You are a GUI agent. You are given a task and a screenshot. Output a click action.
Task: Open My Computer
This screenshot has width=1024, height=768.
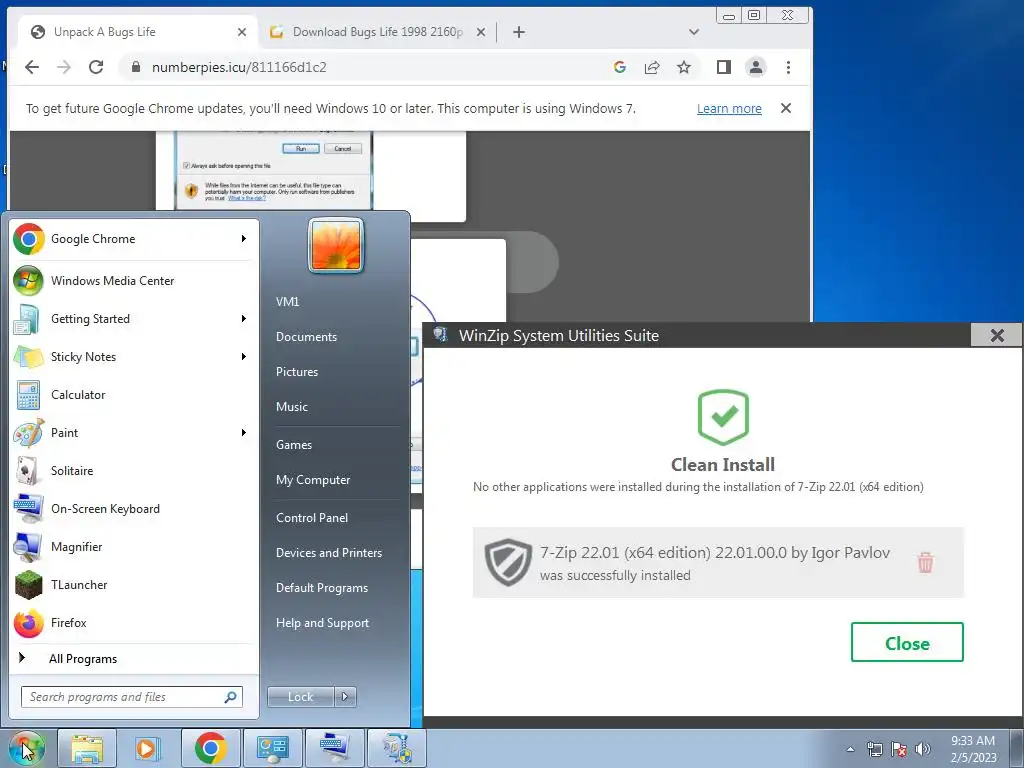click(313, 480)
